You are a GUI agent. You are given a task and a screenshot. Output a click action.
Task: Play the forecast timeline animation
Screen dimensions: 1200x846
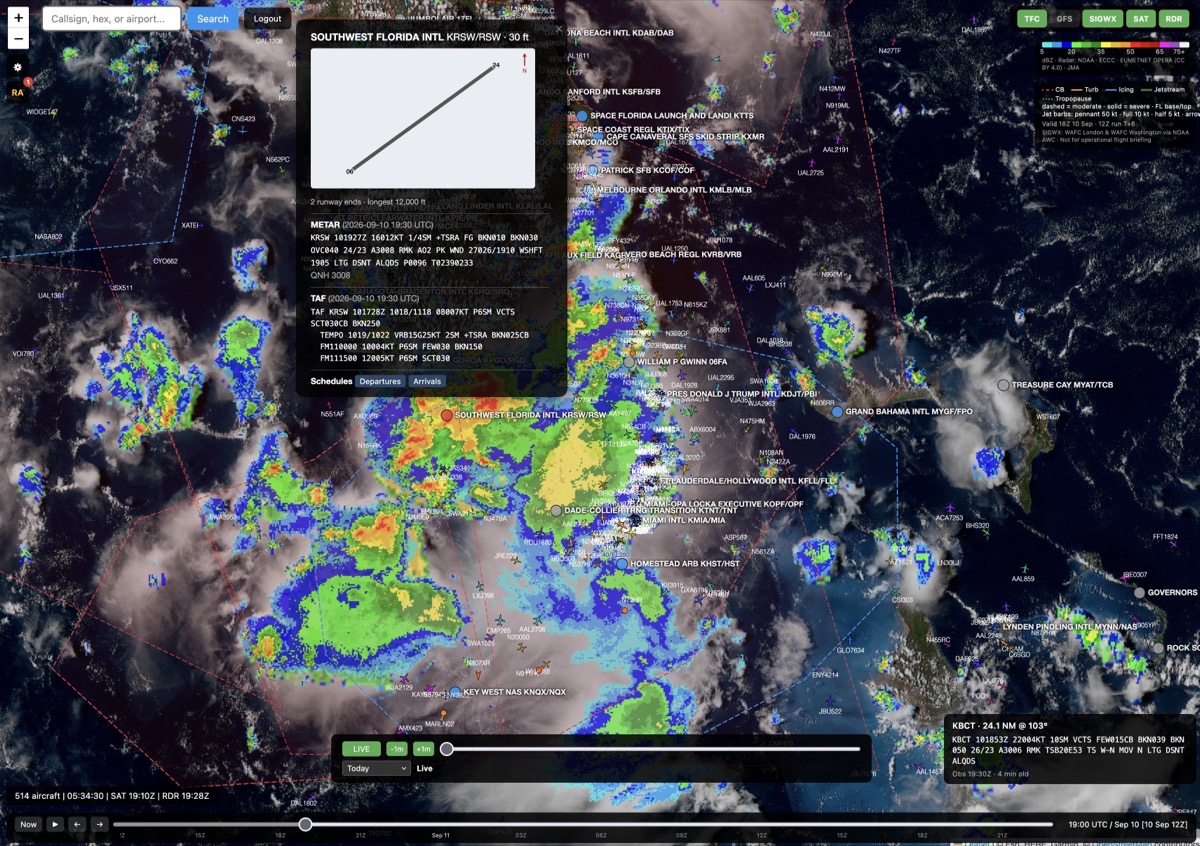click(55, 824)
